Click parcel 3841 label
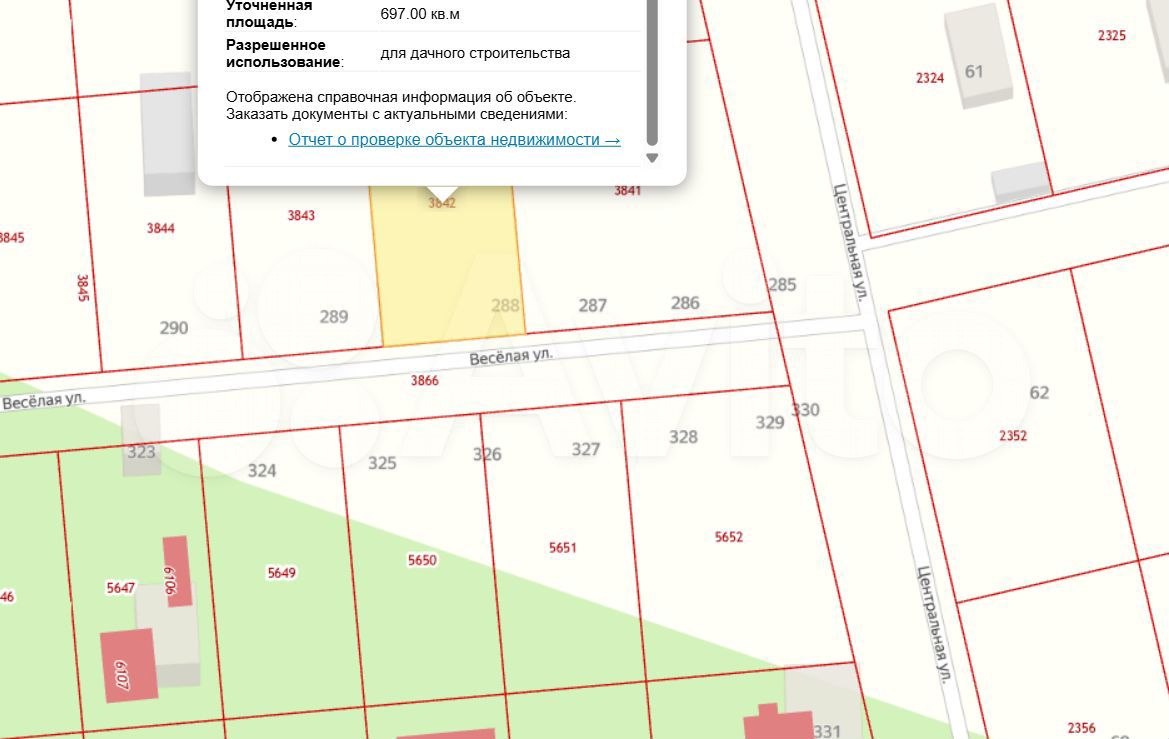The image size is (1169, 739). (x=627, y=191)
